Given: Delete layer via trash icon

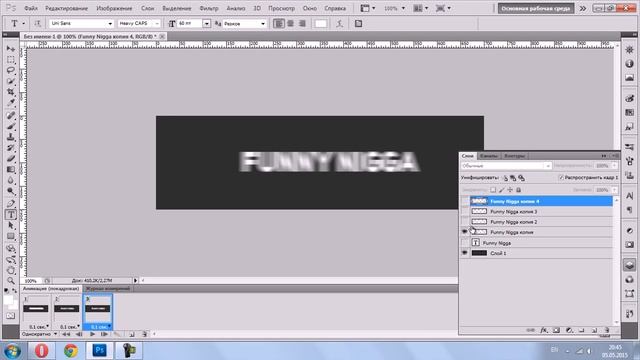Looking at the screenshot, I should 607,330.
